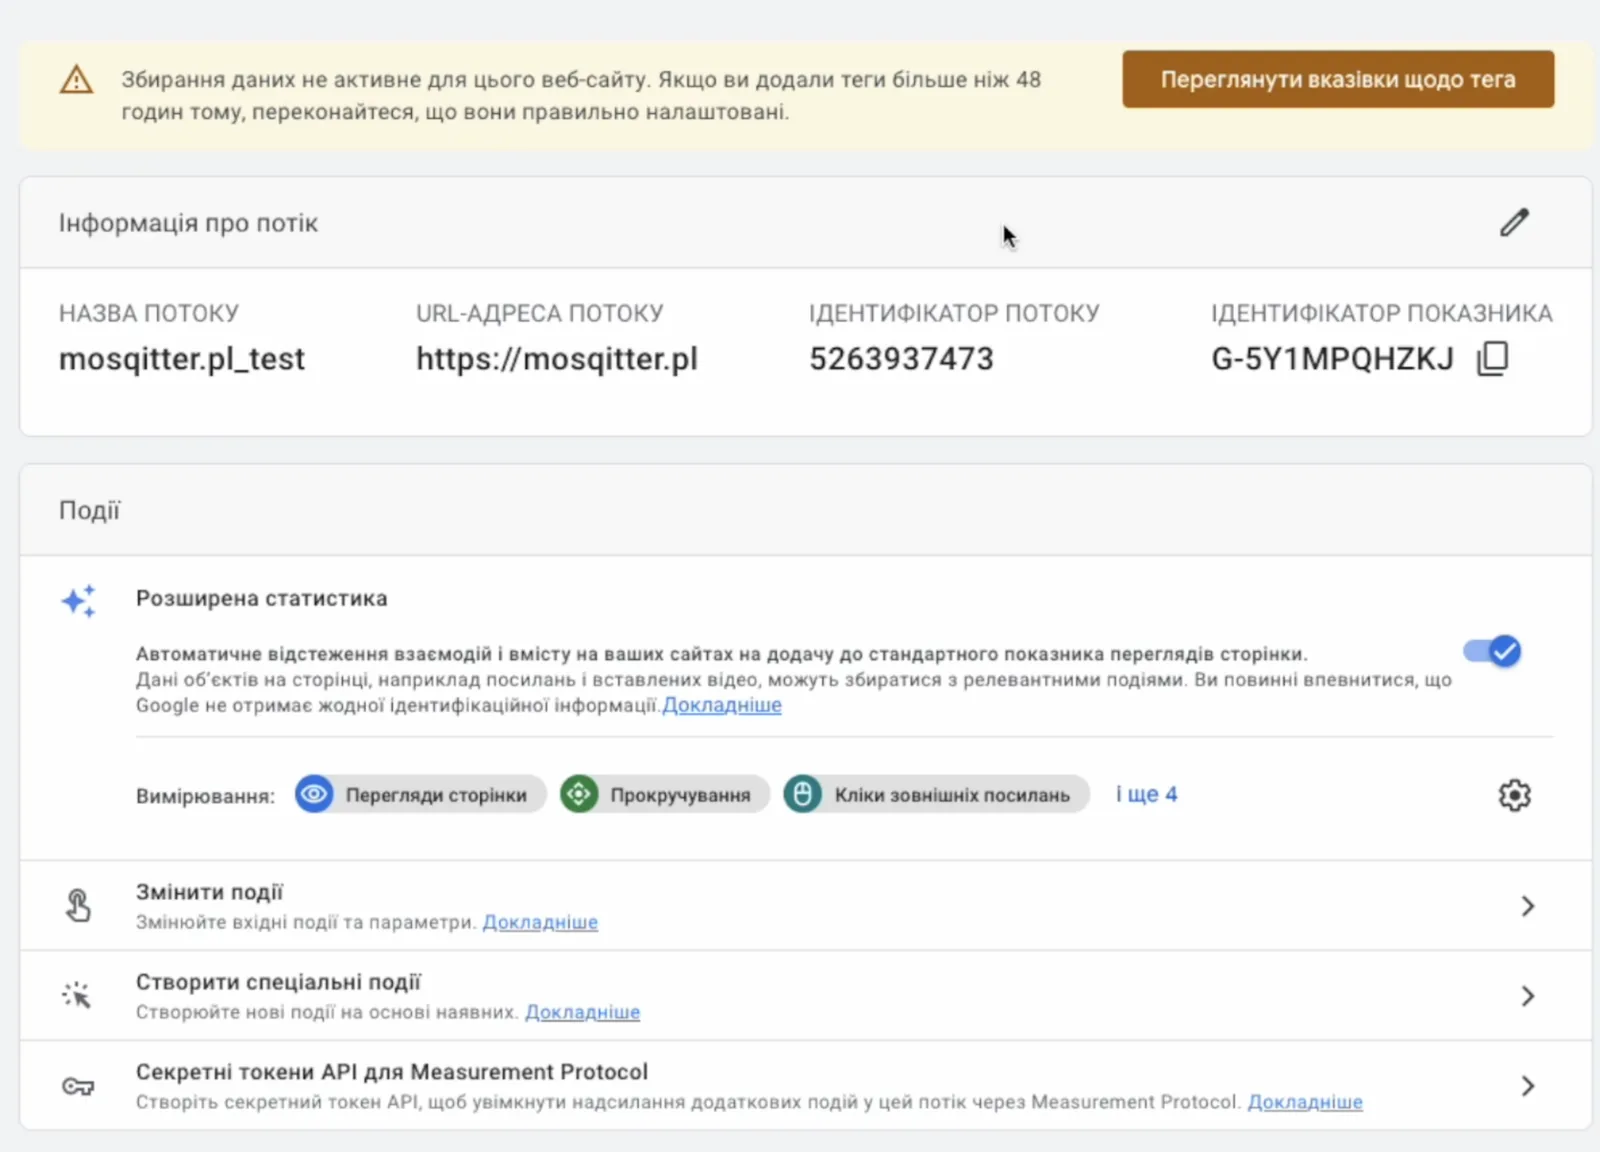
Task: Select the Кліки зовнішніх посилань chip
Action: [936, 795]
